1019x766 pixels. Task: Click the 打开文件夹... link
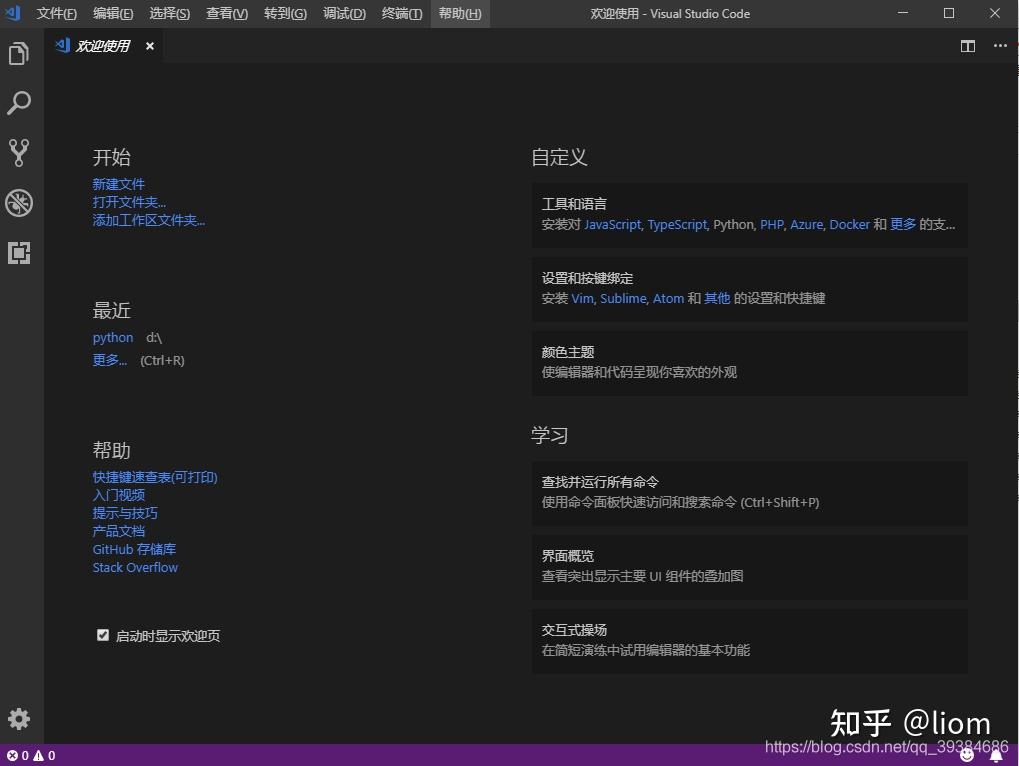coord(129,202)
